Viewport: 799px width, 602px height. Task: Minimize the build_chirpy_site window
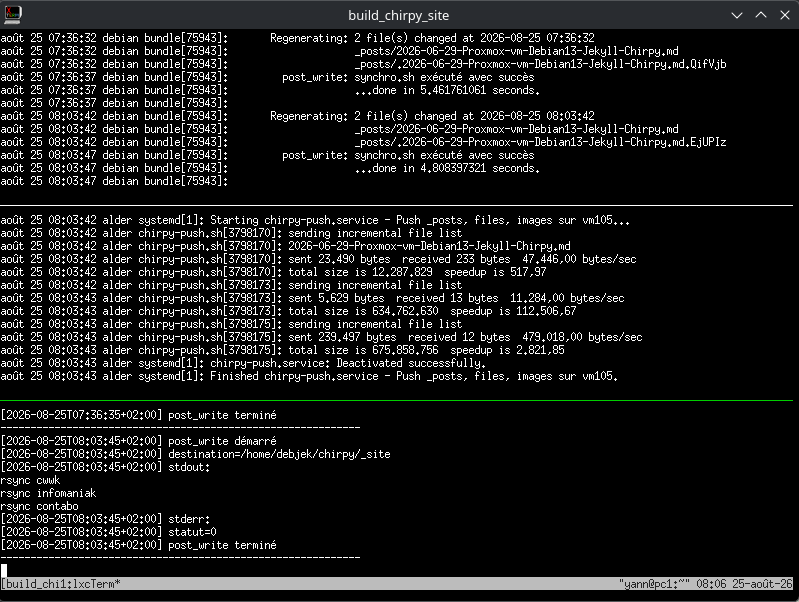(x=737, y=15)
